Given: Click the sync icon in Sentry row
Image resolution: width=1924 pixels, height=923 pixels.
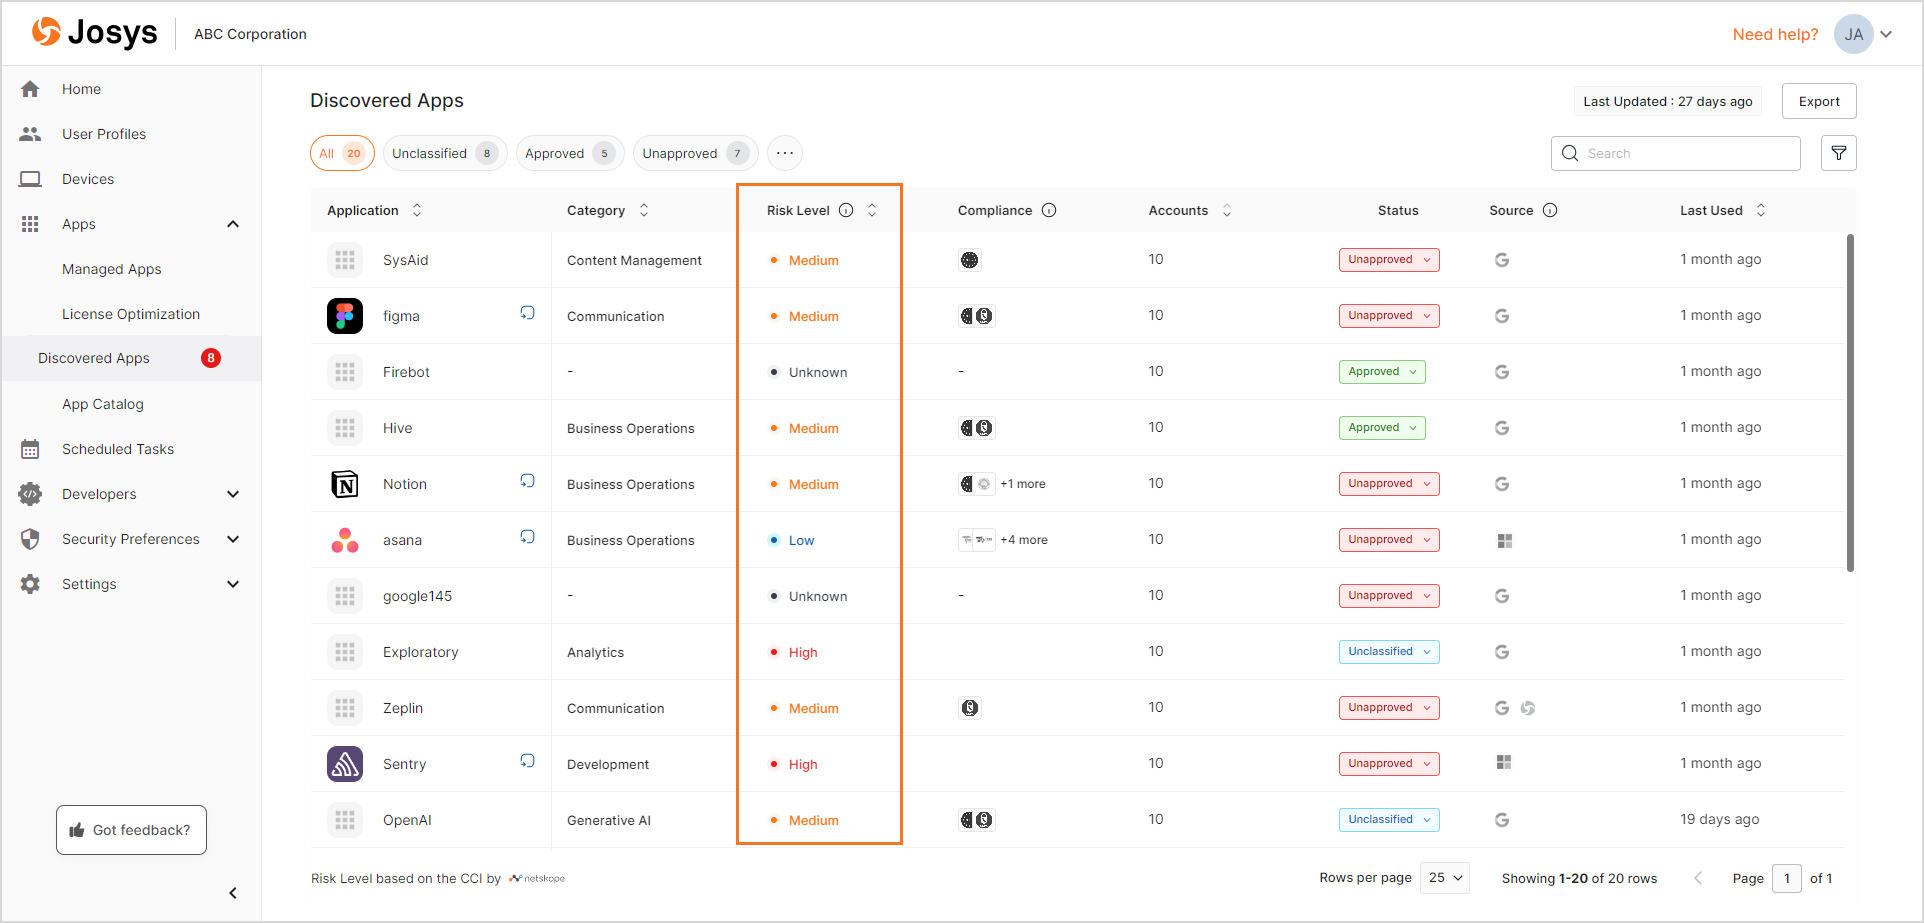Looking at the screenshot, I should point(527,761).
